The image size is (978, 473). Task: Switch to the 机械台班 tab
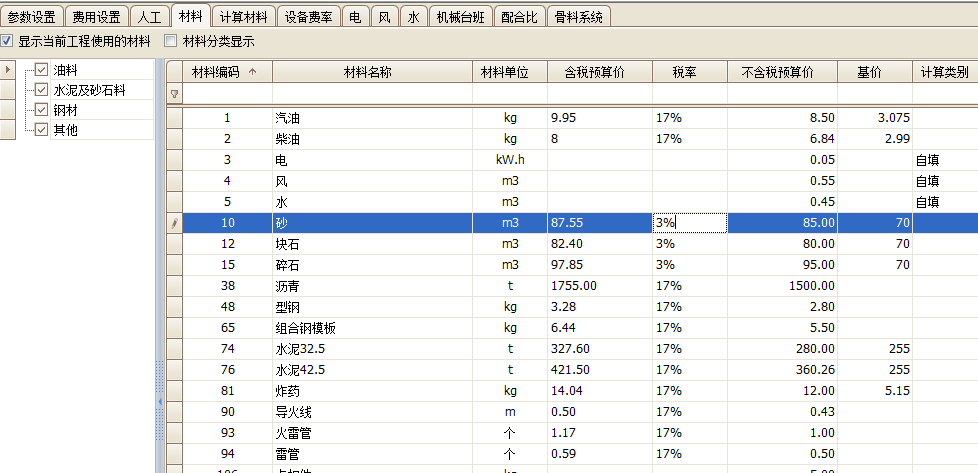[x=462, y=17]
